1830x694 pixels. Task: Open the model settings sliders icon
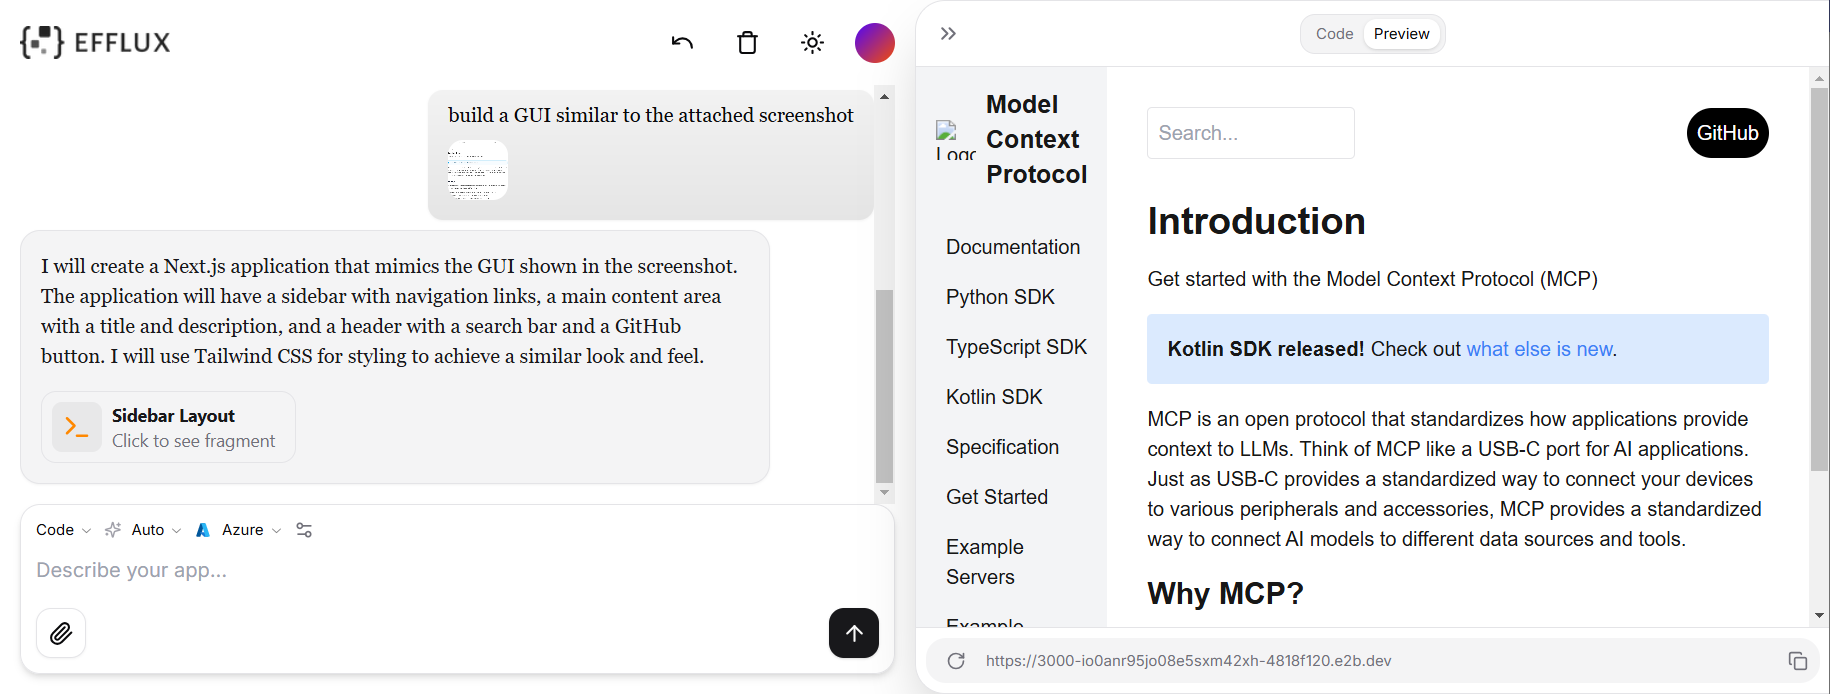click(304, 530)
